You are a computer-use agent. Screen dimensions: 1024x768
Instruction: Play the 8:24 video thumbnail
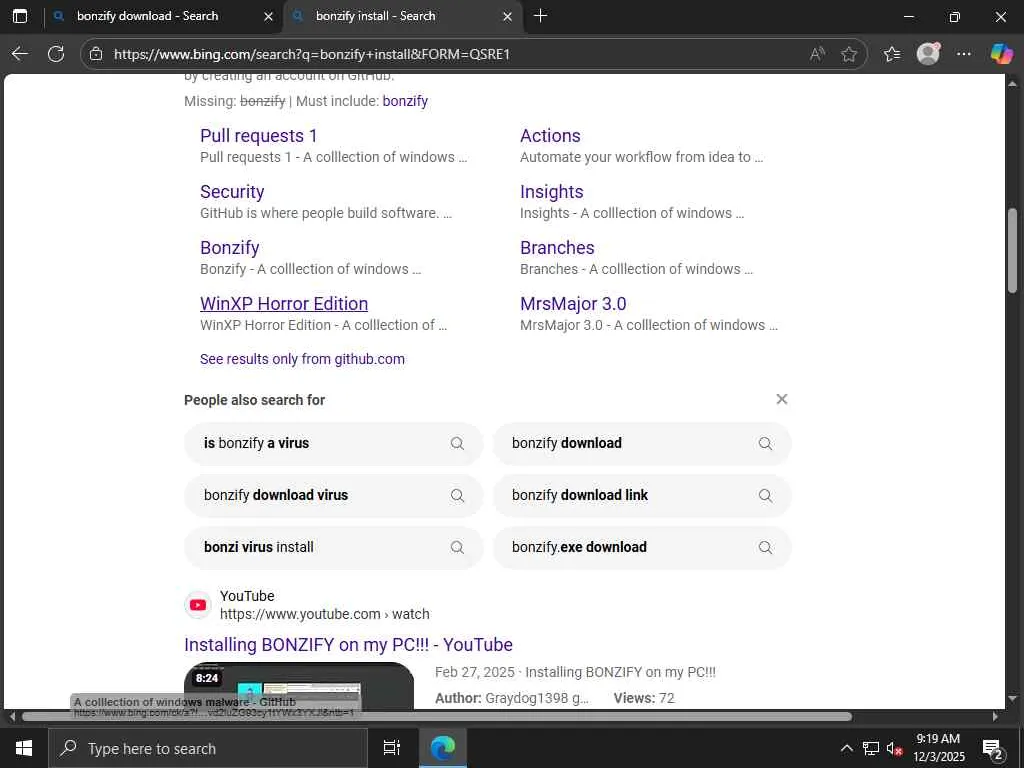[298, 686]
